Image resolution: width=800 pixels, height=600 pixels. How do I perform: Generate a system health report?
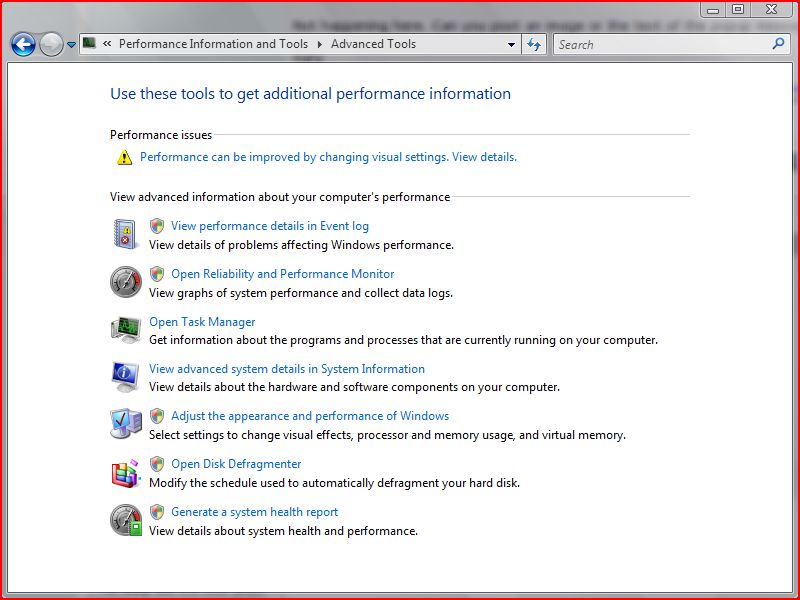coord(255,512)
